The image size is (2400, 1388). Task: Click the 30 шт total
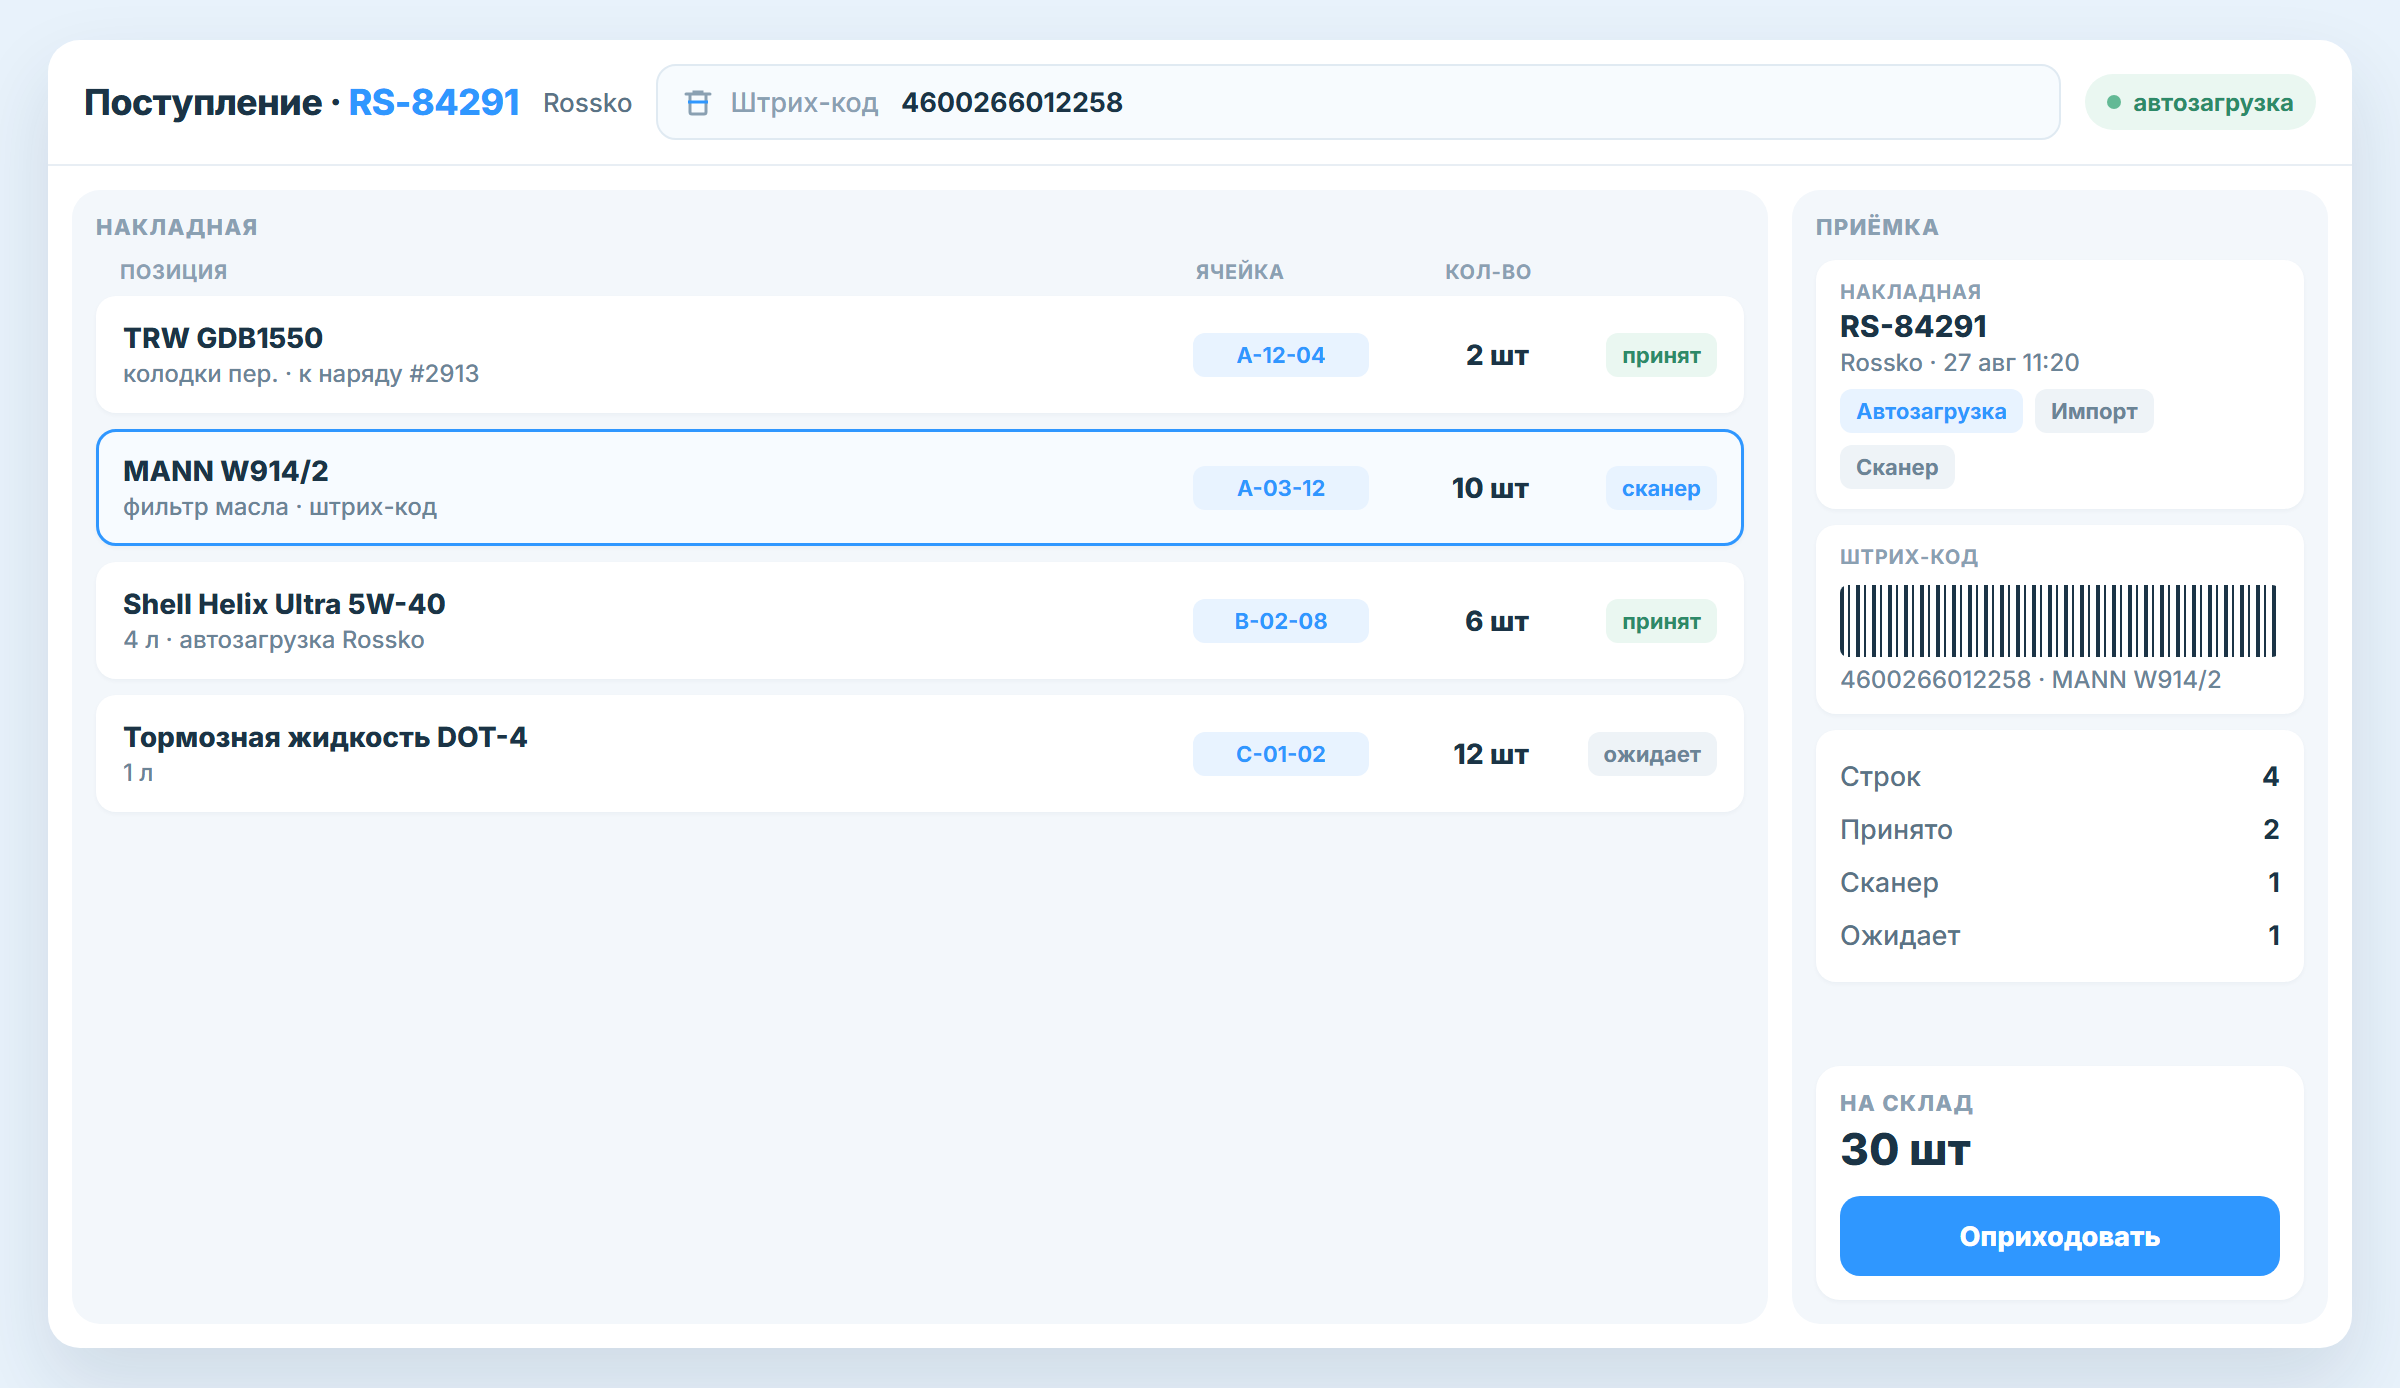pyautogui.click(x=1905, y=1150)
